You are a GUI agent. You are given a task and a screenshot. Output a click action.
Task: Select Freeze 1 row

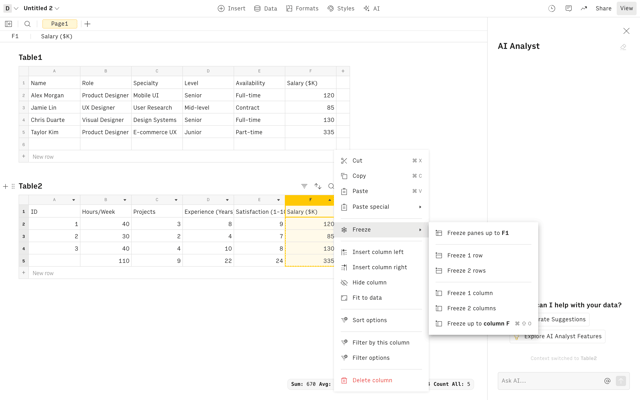[483, 256]
